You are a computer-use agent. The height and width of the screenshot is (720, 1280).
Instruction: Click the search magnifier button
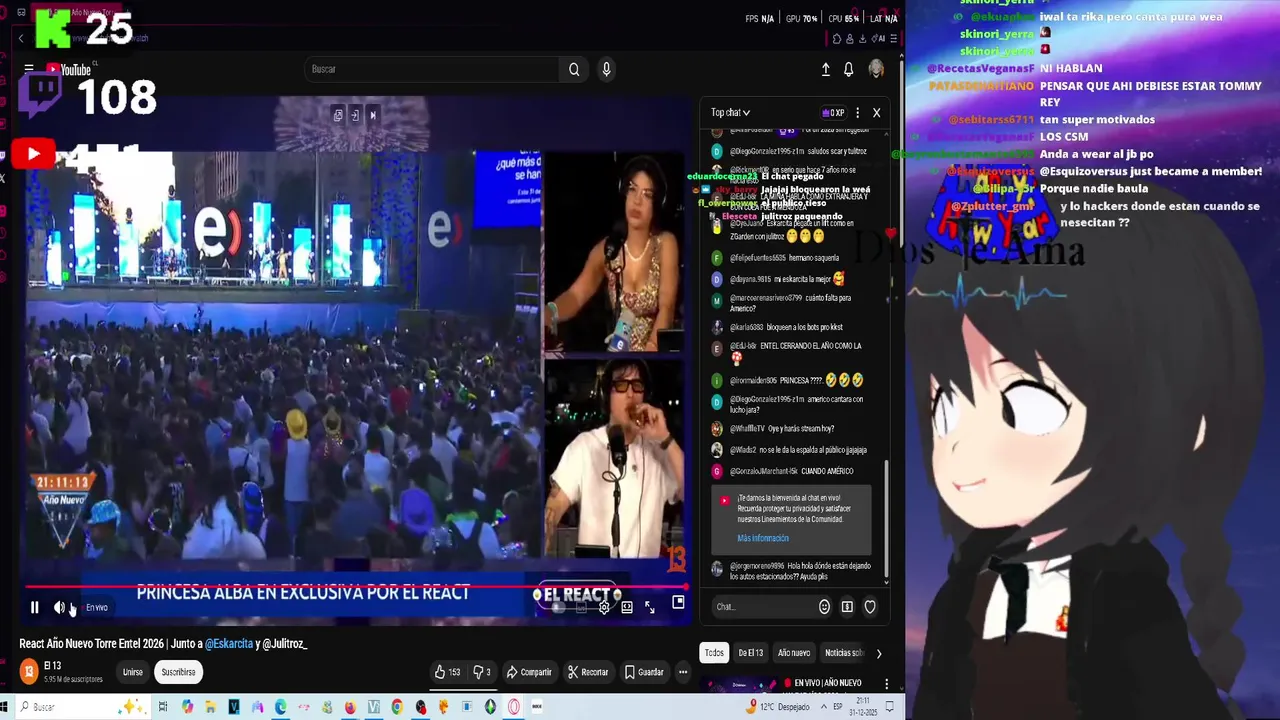pyautogui.click(x=574, y=69)
